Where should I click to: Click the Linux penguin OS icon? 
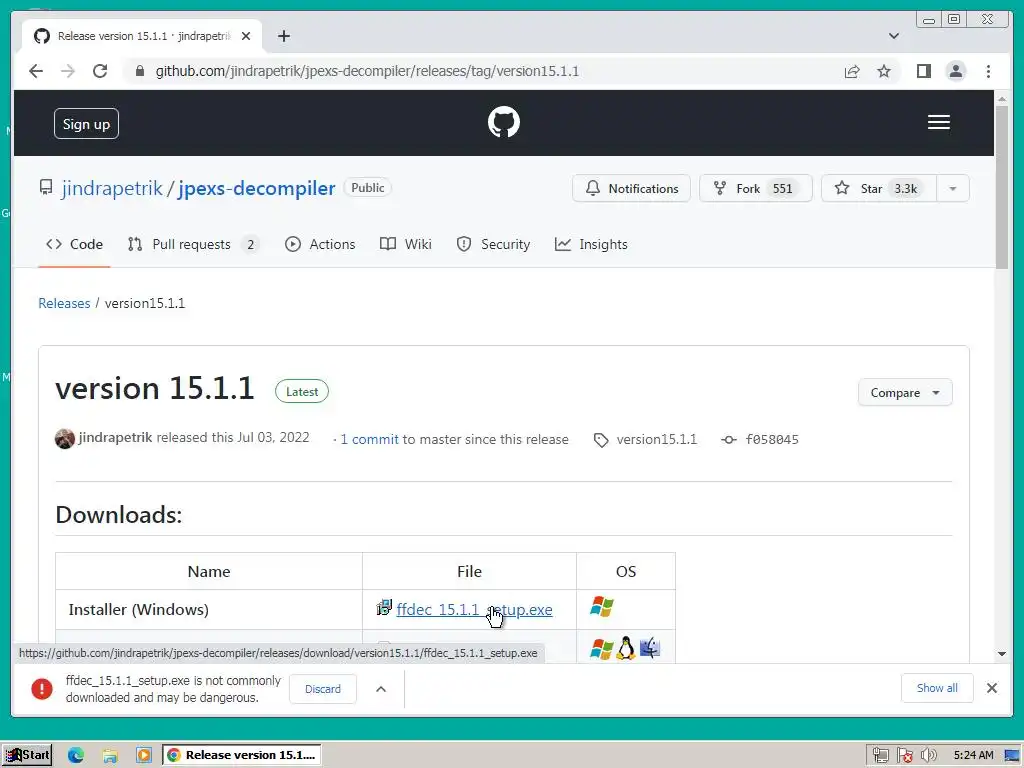click(626, 648)
